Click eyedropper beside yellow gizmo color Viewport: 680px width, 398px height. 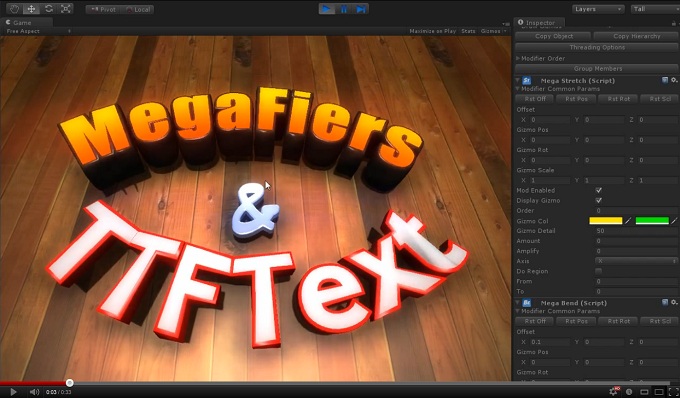pyautogui.click(x=628, y=221)
